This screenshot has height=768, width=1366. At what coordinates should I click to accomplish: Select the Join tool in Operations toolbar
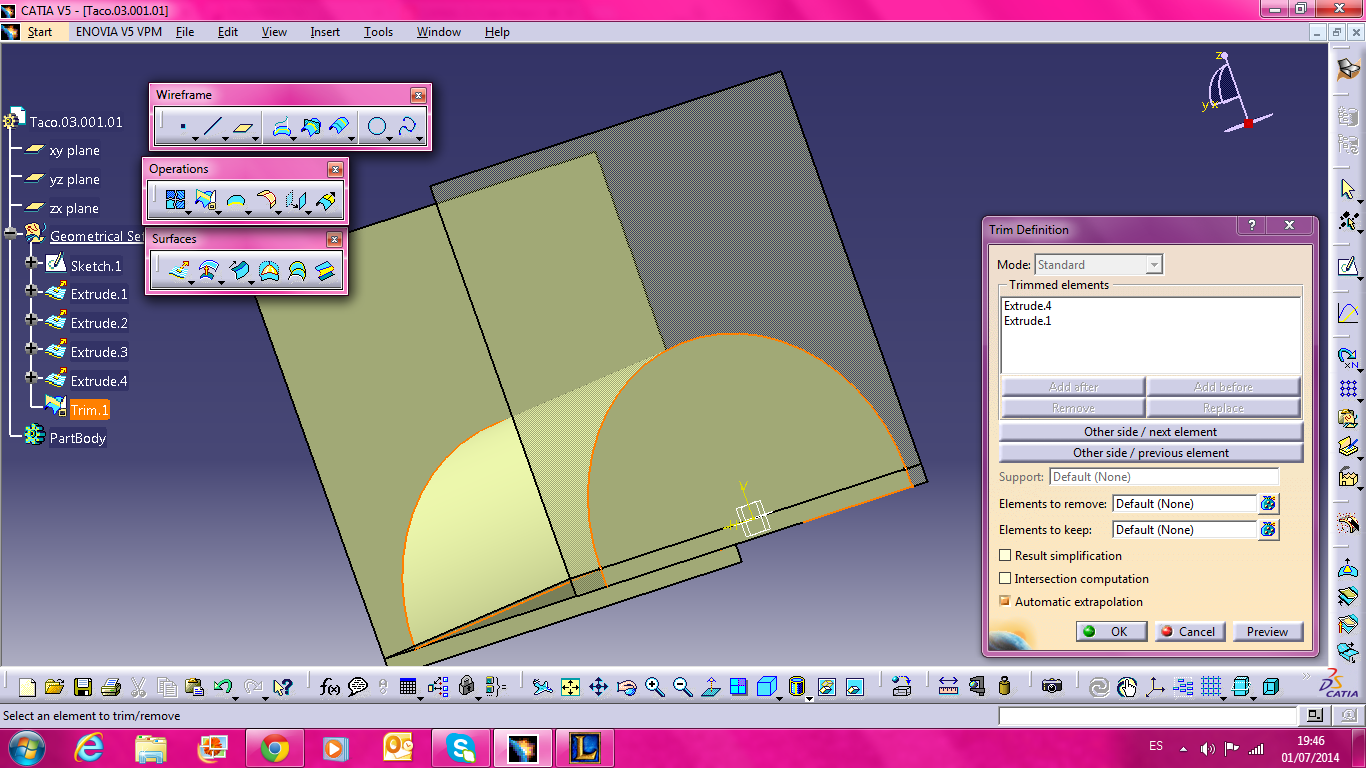176,198
